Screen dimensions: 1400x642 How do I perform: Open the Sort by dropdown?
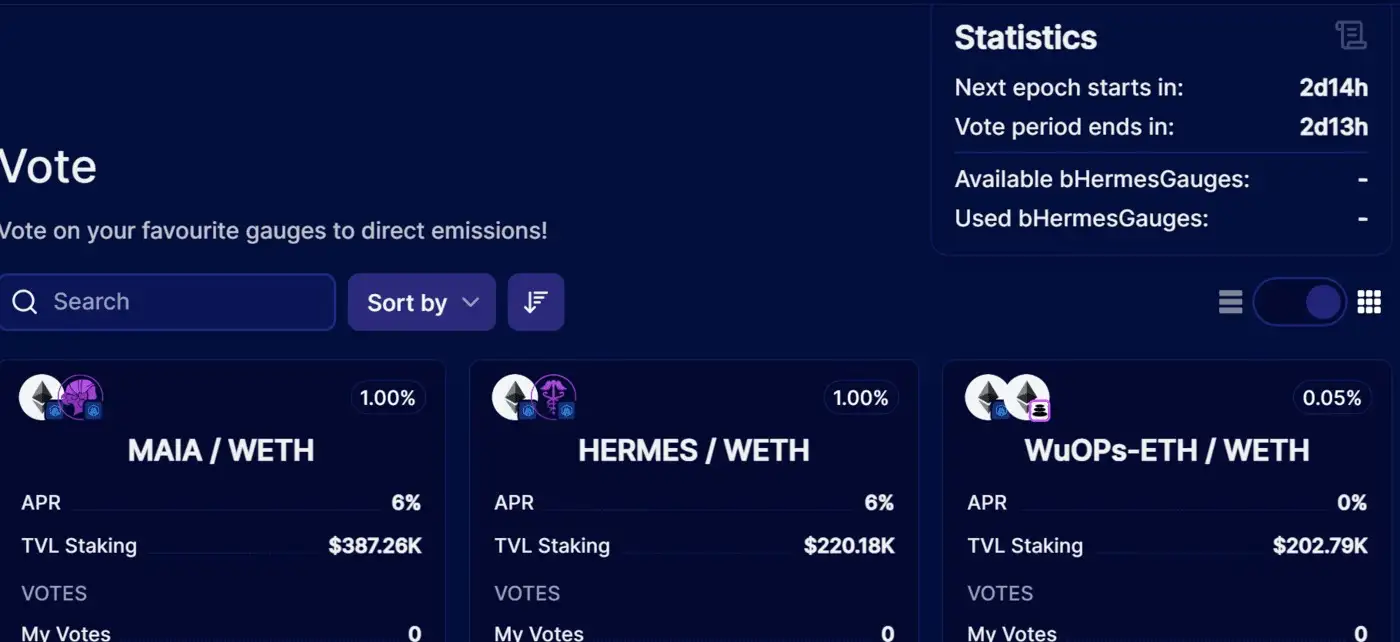tap(421, 302)
